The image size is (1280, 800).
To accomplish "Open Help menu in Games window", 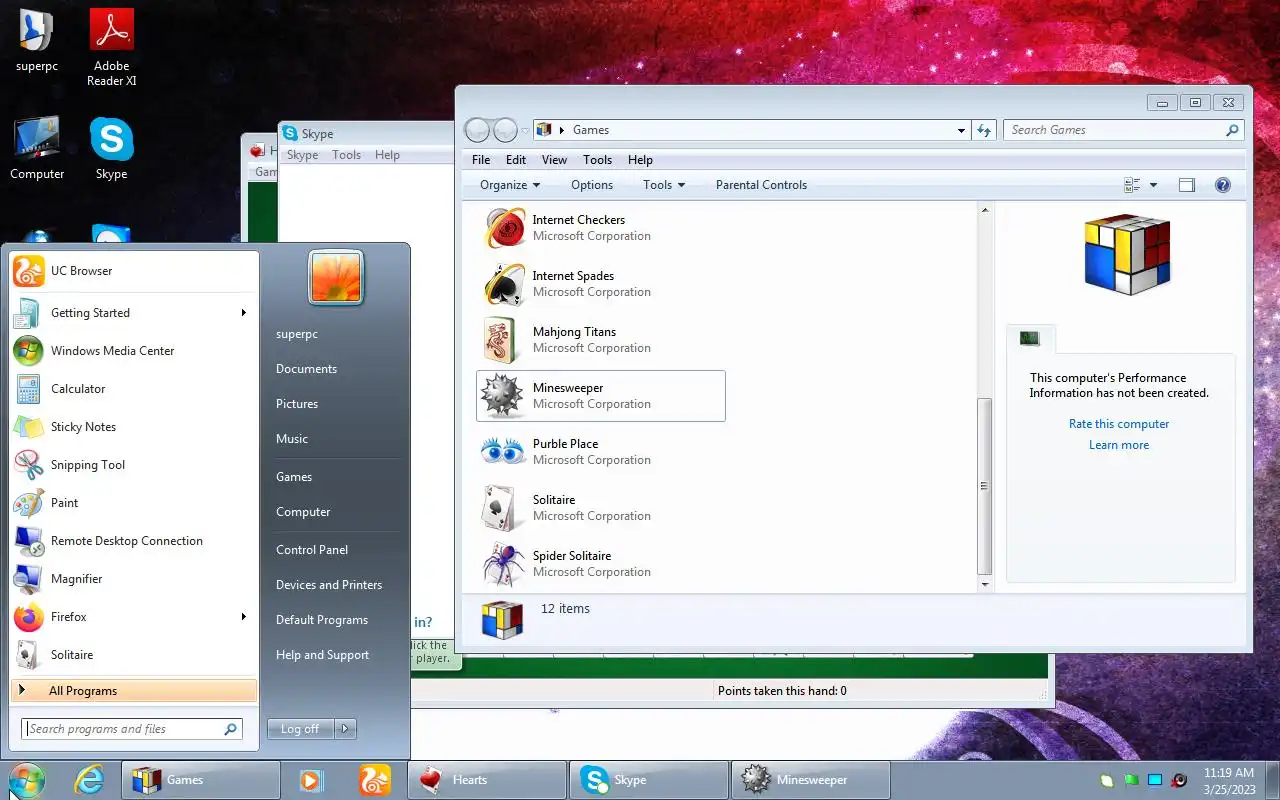I will point(640,160).
